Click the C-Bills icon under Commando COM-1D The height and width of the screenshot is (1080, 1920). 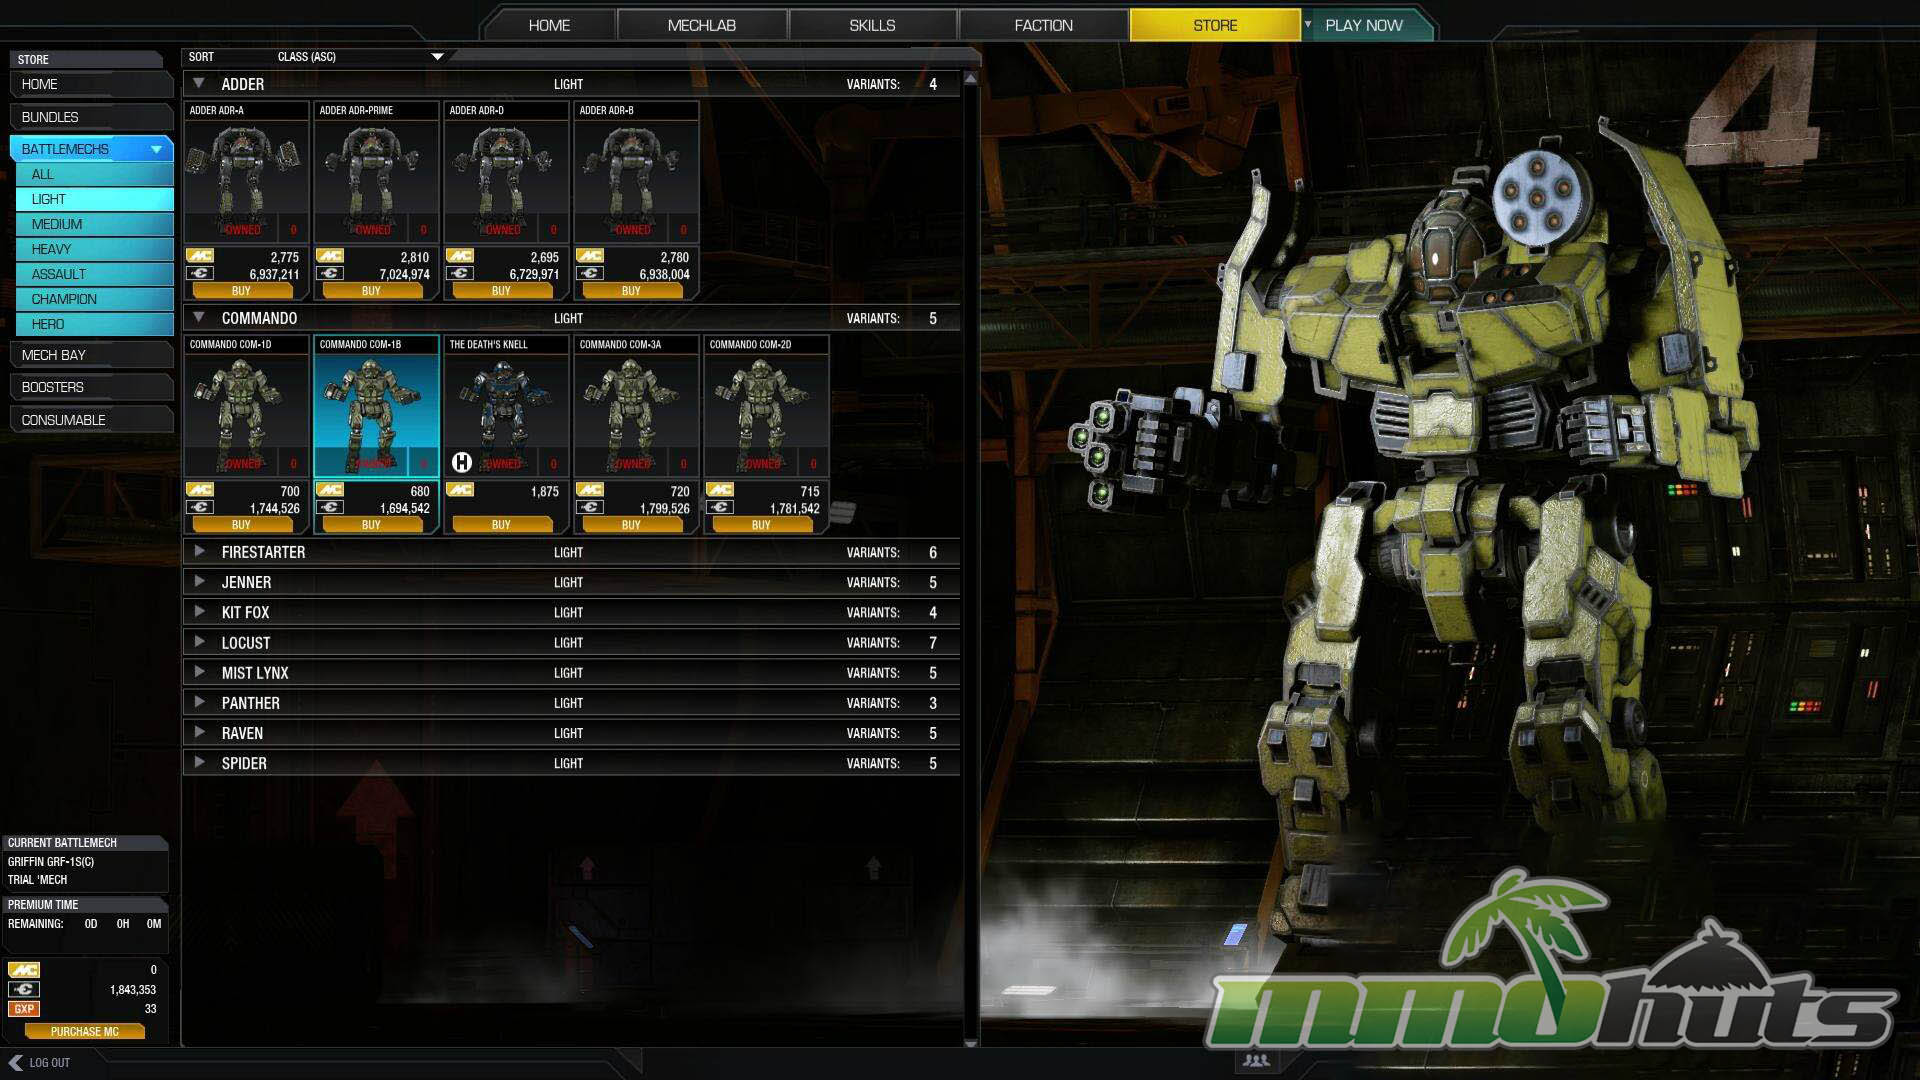[x=200, y=508]
